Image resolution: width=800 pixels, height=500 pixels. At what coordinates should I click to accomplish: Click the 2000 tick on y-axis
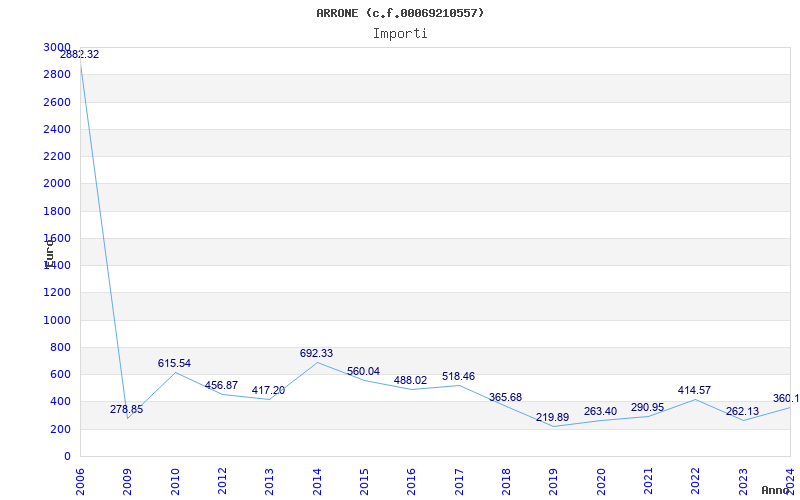[x=57, y=184]
